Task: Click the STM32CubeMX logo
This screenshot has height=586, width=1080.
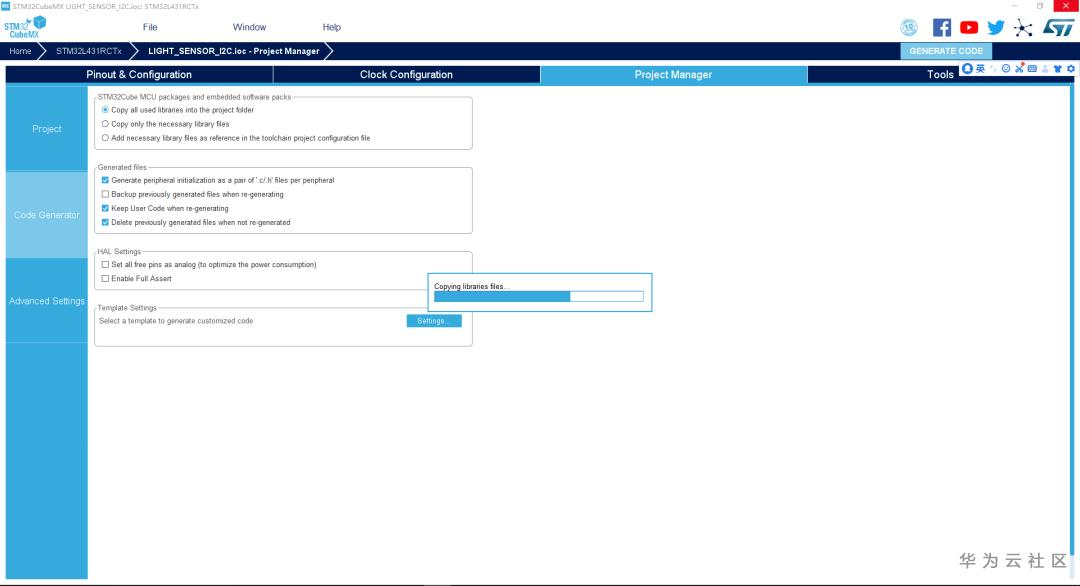Action: pyautogui.click(x=25, y=28)
